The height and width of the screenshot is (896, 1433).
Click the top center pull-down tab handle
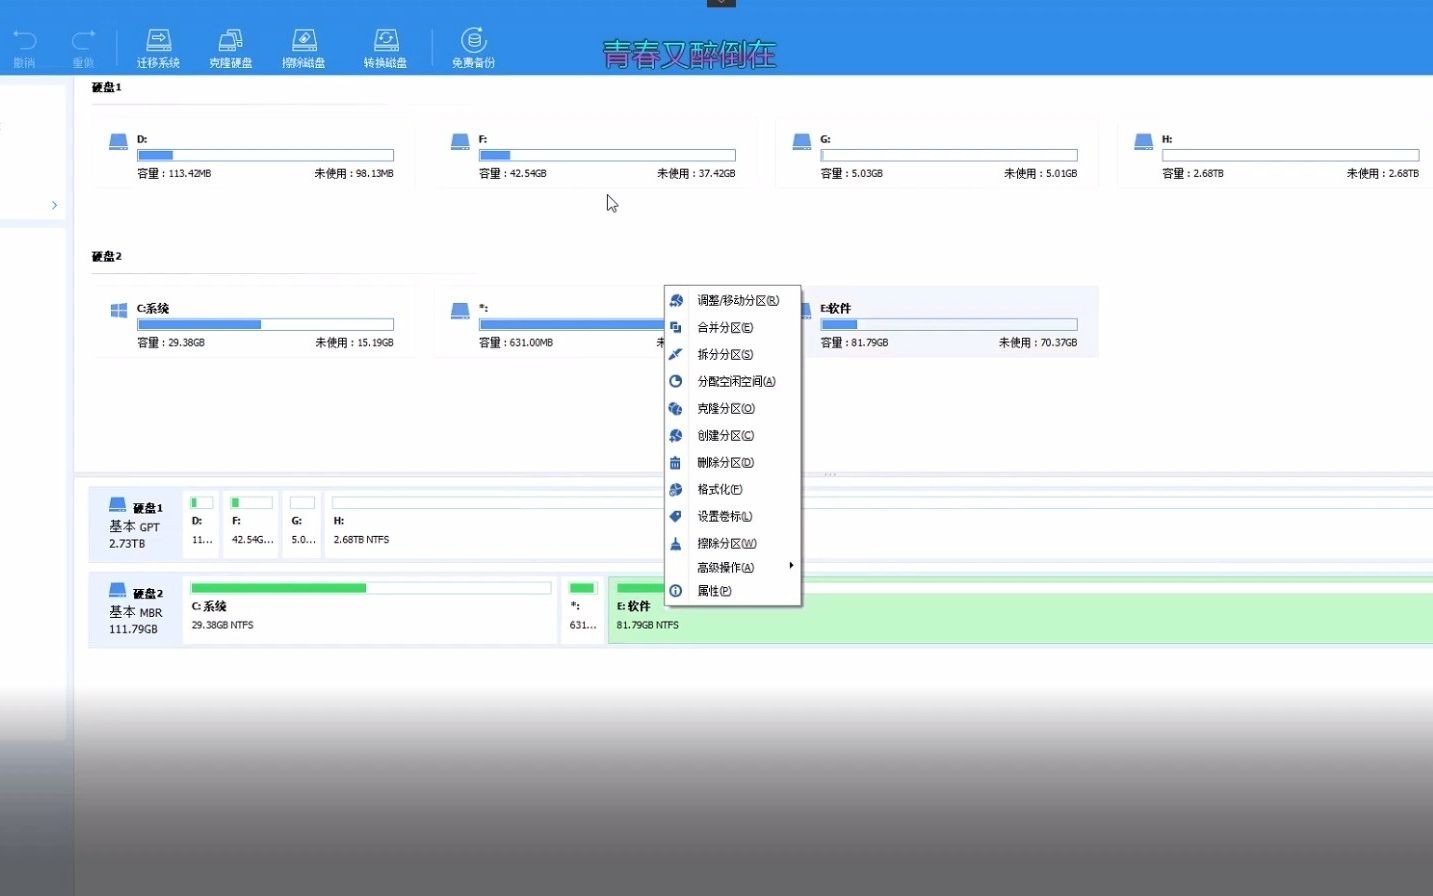721,3
